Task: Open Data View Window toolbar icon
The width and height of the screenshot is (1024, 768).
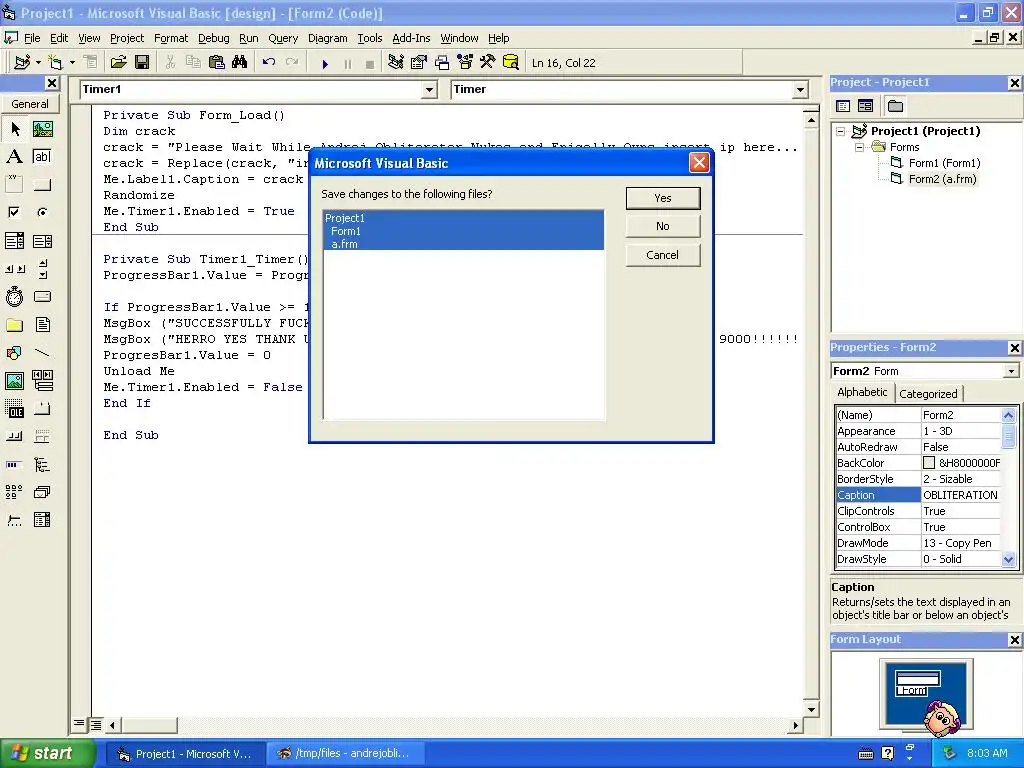Action: point(511,63)
